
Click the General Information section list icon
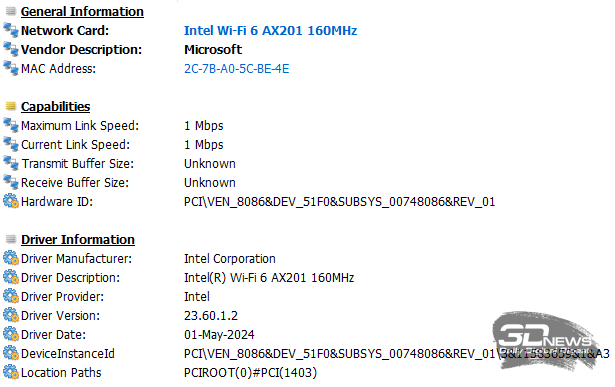click(11, 11)
